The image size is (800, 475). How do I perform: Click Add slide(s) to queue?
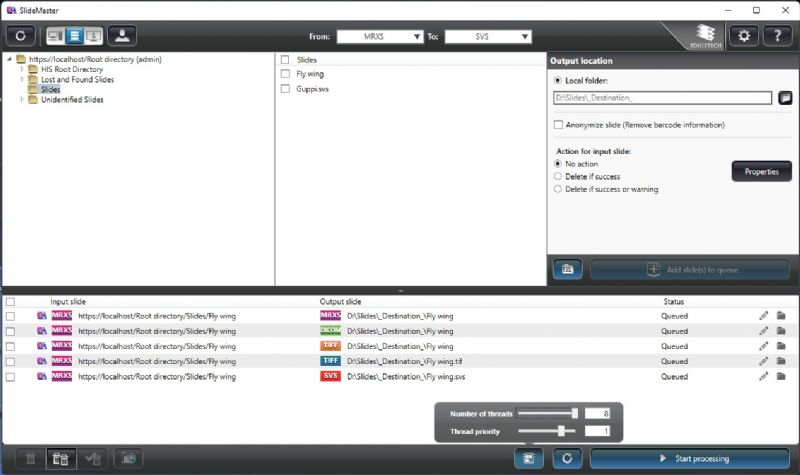click(x=690, y=269)
